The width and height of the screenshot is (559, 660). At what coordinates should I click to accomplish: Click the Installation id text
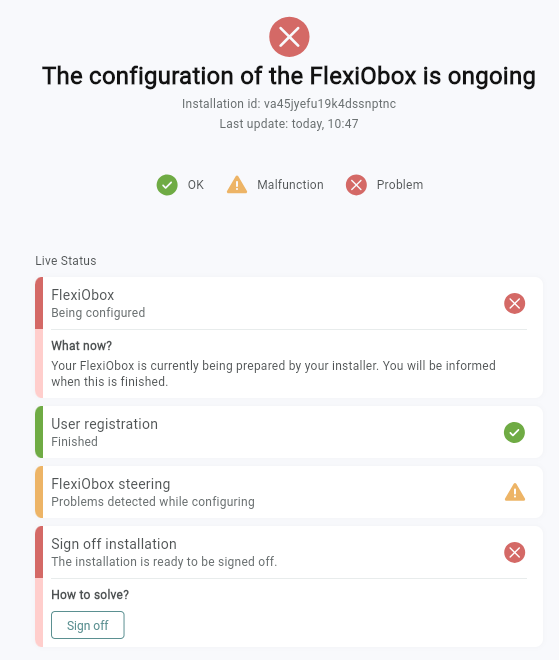289,104
